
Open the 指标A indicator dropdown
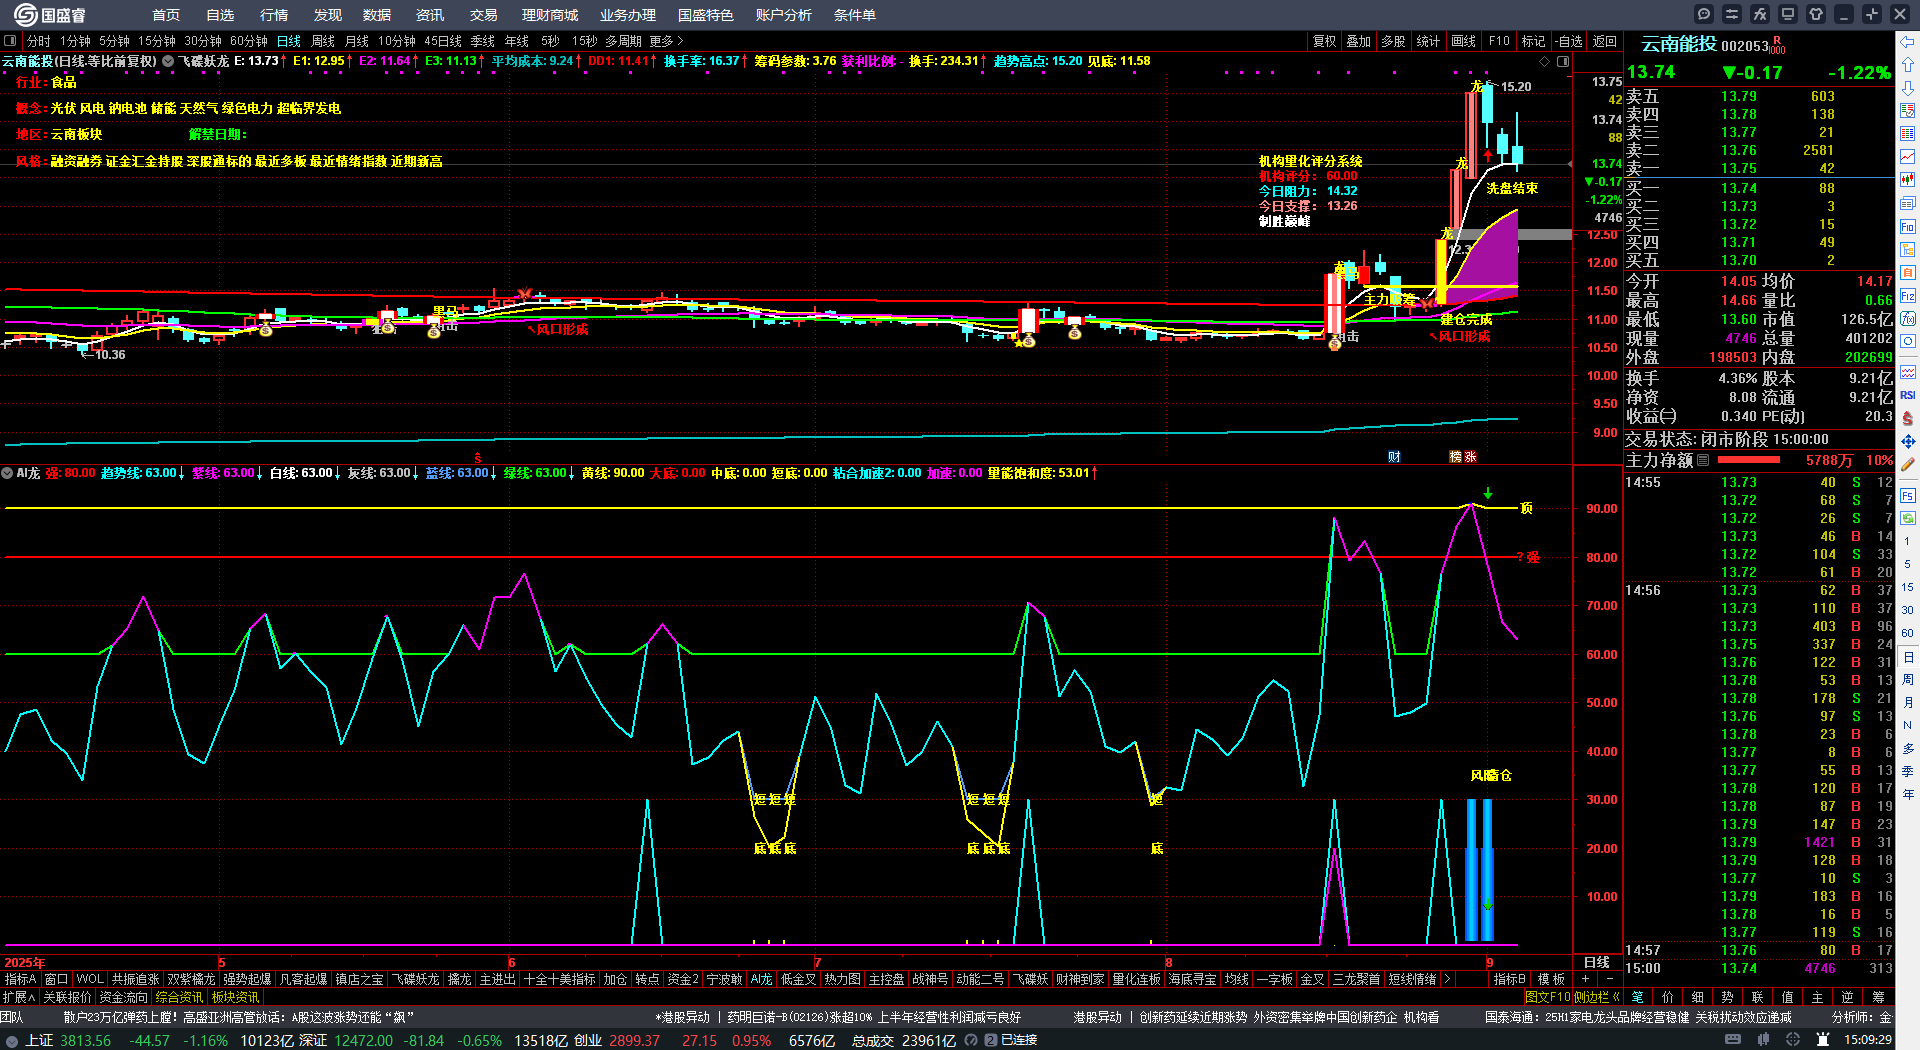pyautogui.click(x=20, y=979)
